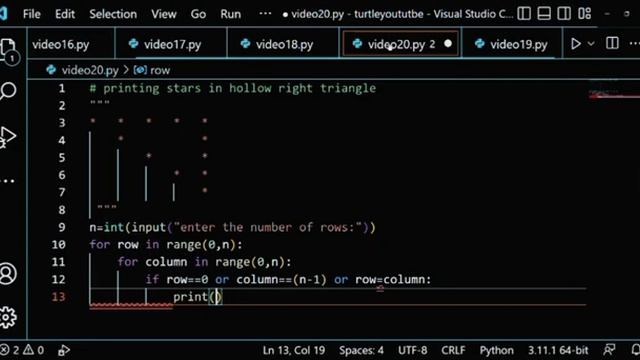The height and width of the screenshot is (360, 640).
Task: Change end of line sequence CRLF
Action: pyautogui.click(x=453, y=350)
